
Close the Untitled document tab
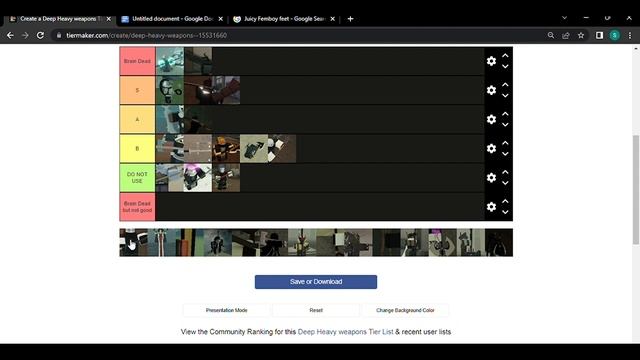(220, 19)
